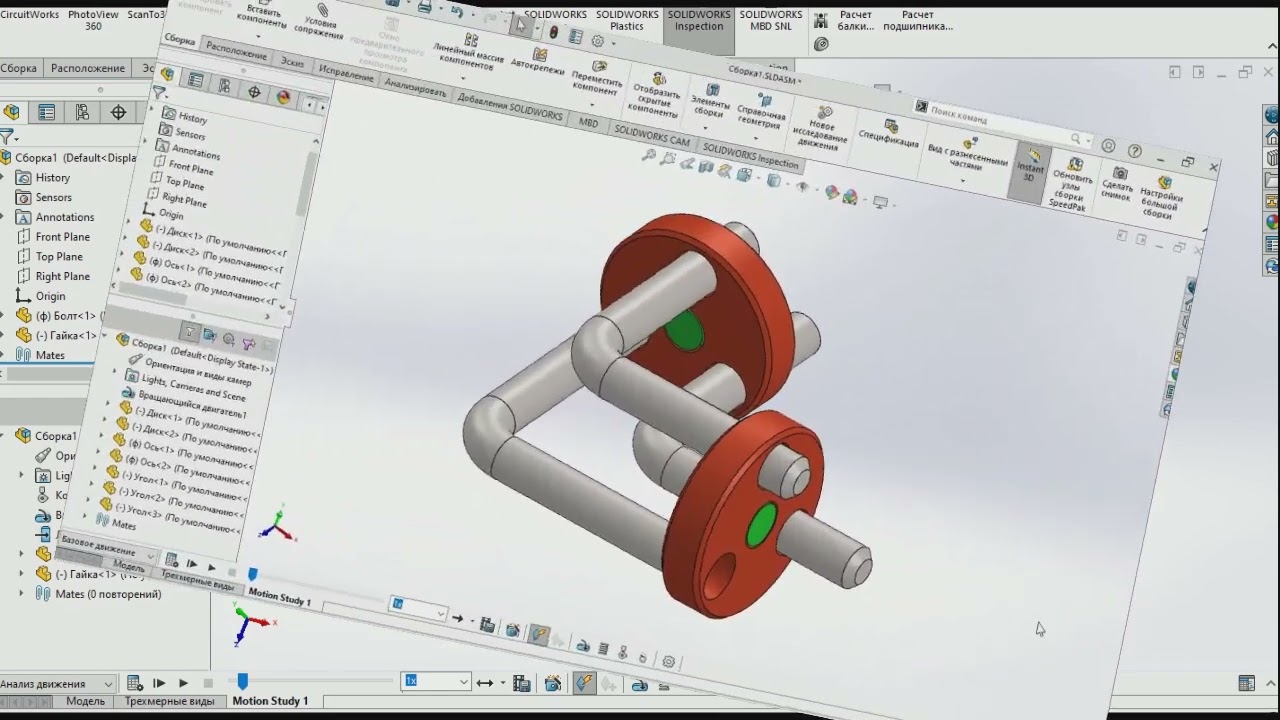Open View Settings monitor icon in the heads-up toolbar

880,202
